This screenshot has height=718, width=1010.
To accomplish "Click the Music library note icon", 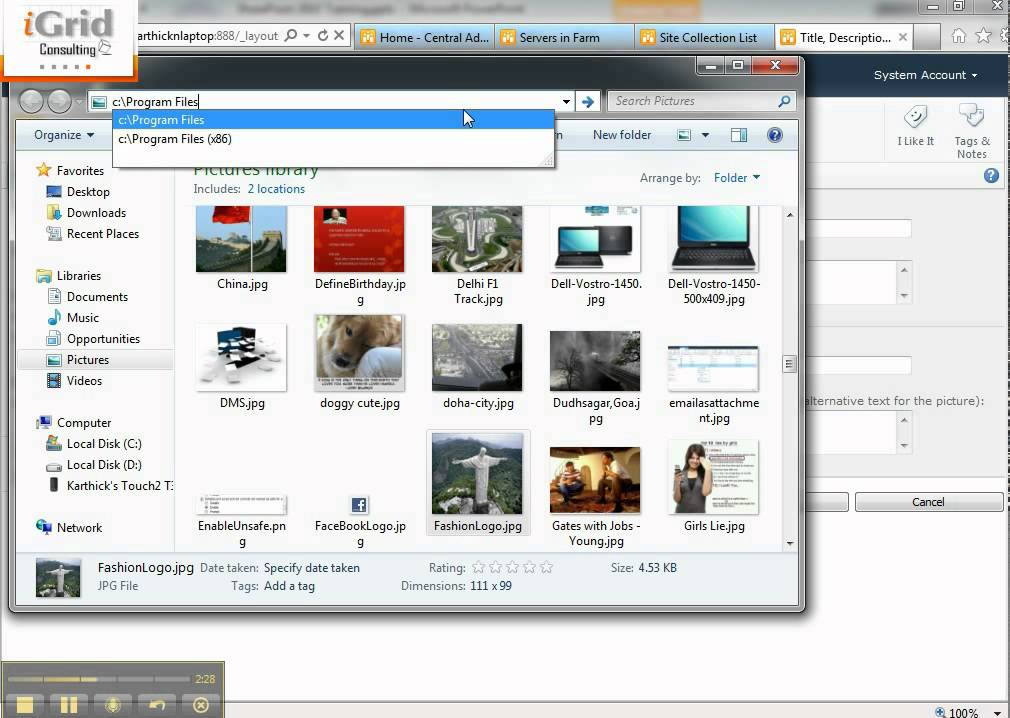I will 54,317.
